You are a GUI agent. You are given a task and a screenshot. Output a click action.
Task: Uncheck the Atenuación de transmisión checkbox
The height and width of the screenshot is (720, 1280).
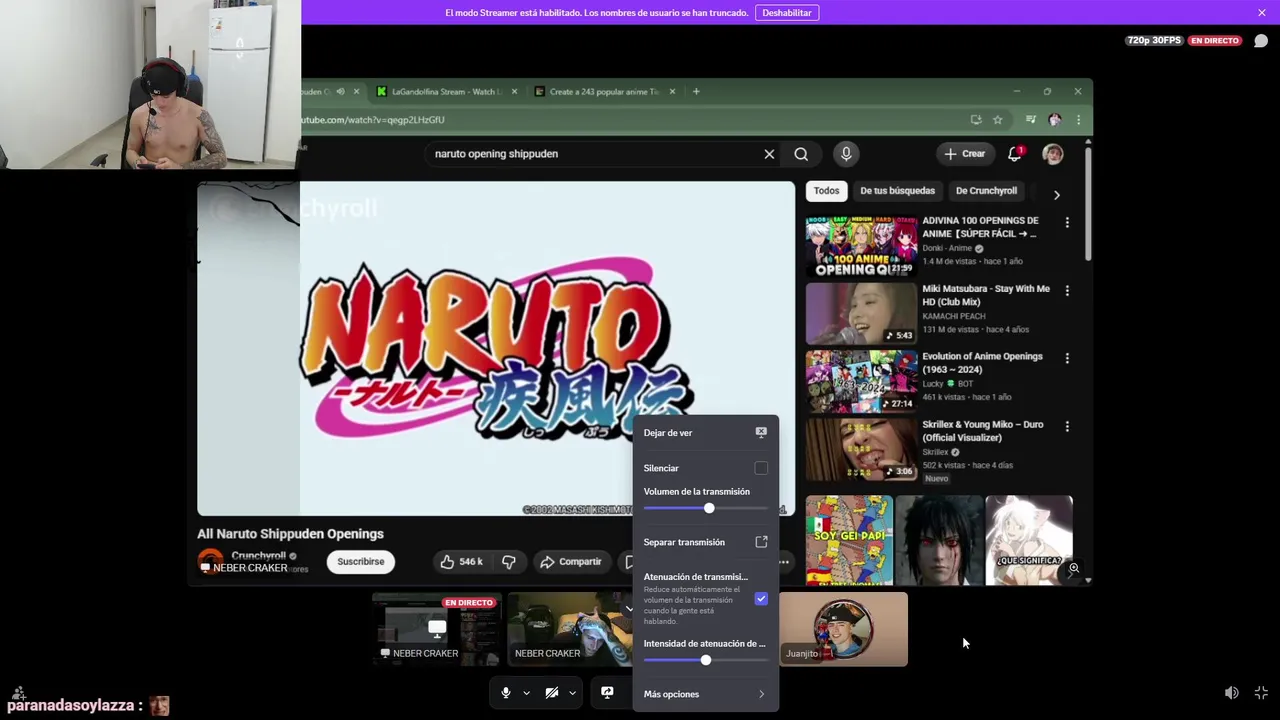click(x=761, y=599)
